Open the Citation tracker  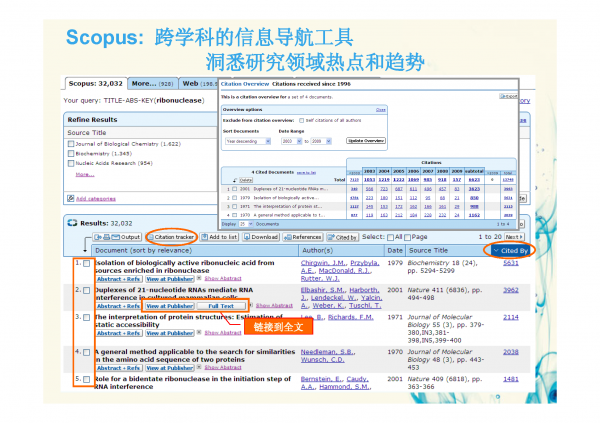click(x=171, y=237)
